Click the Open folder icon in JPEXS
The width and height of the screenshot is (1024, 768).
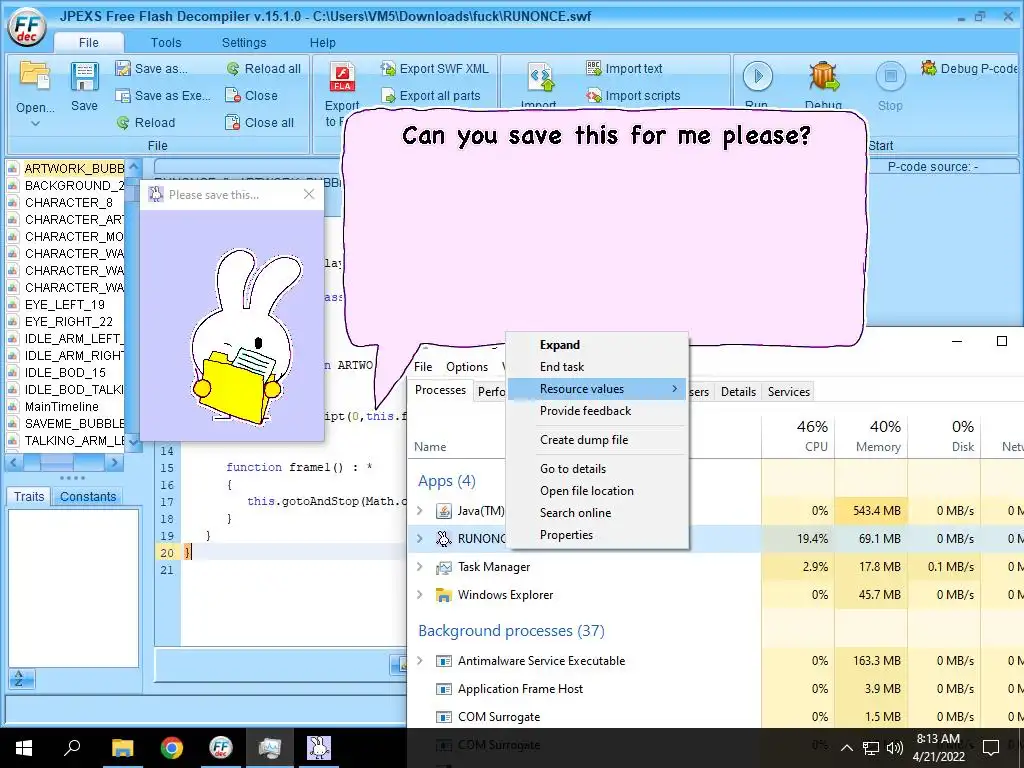point(35,76)
